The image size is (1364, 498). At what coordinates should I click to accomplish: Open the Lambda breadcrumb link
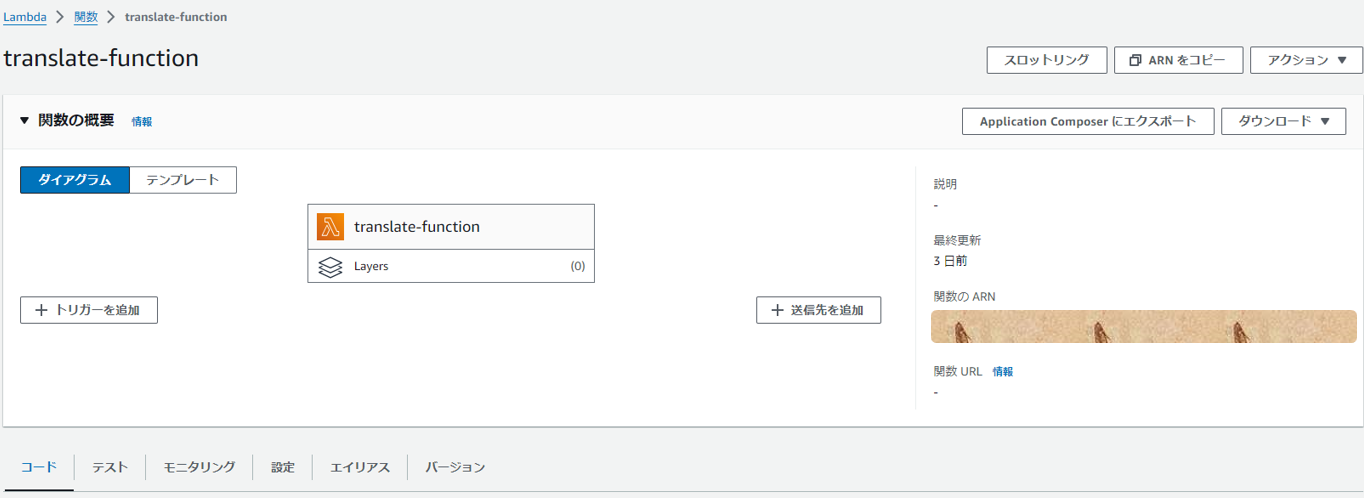[x=25, y=17]
